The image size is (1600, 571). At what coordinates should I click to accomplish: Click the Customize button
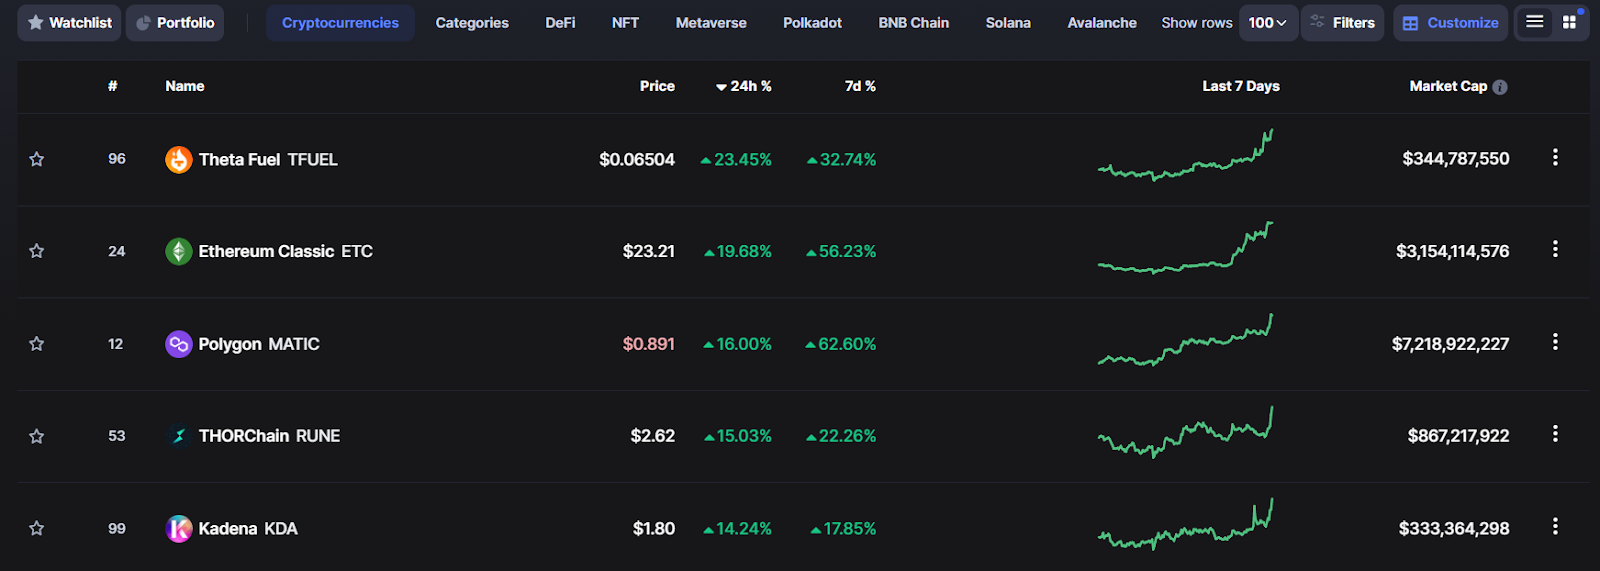[1450, 23]
